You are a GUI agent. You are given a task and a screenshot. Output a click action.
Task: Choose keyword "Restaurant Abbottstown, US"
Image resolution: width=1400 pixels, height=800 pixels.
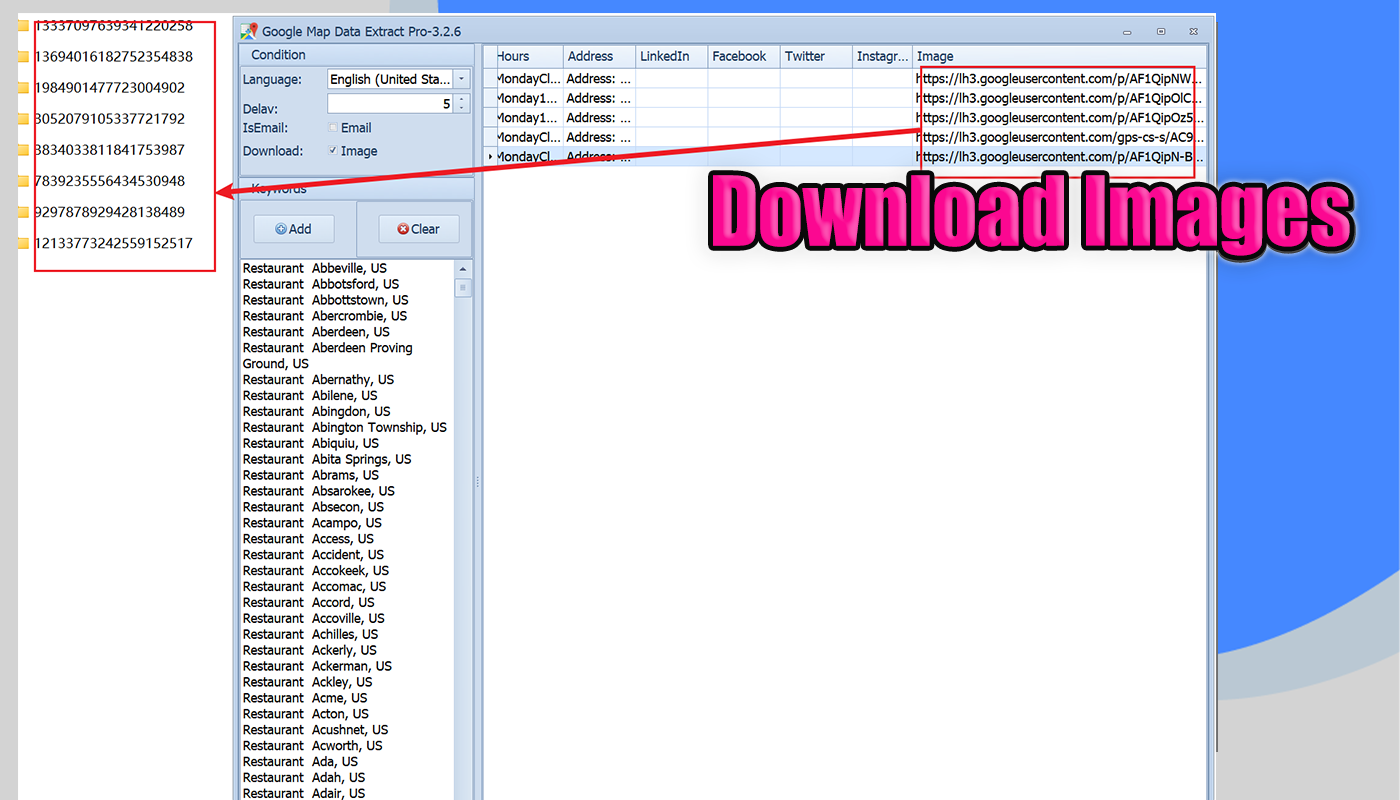click(x=325, y=300)
